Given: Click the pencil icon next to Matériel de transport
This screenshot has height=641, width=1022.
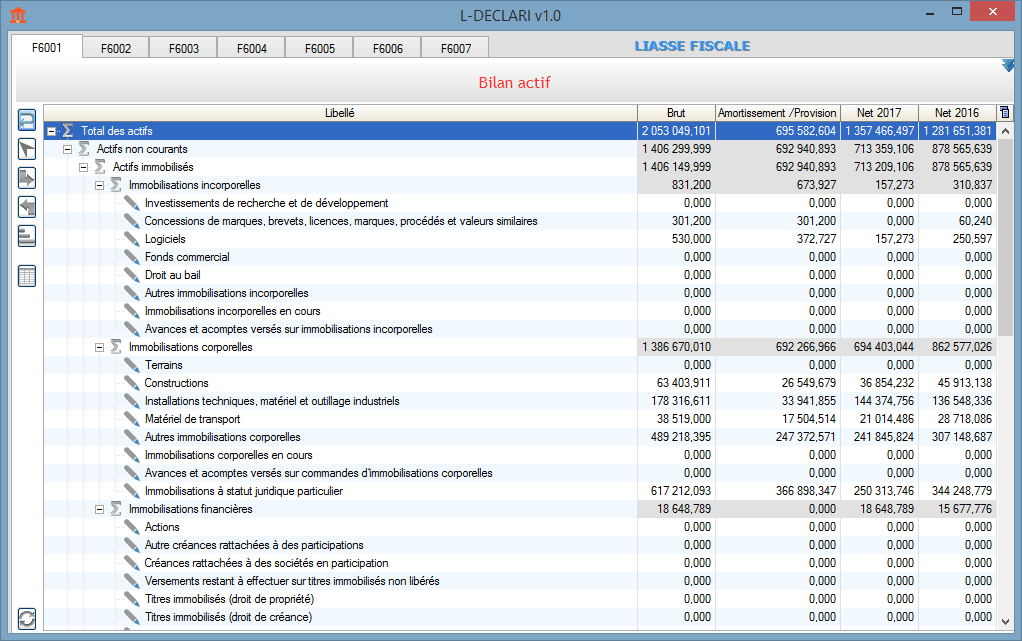Looking at the screenshot, I should [132, 419].
